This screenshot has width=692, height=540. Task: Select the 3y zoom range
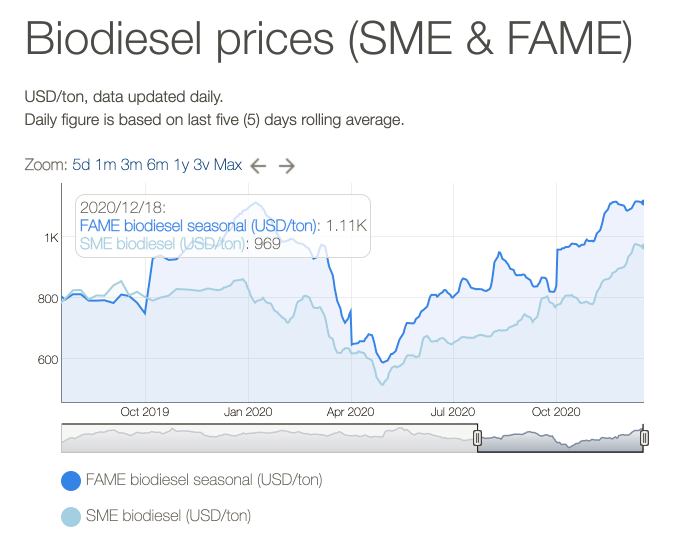coord(201,165)
